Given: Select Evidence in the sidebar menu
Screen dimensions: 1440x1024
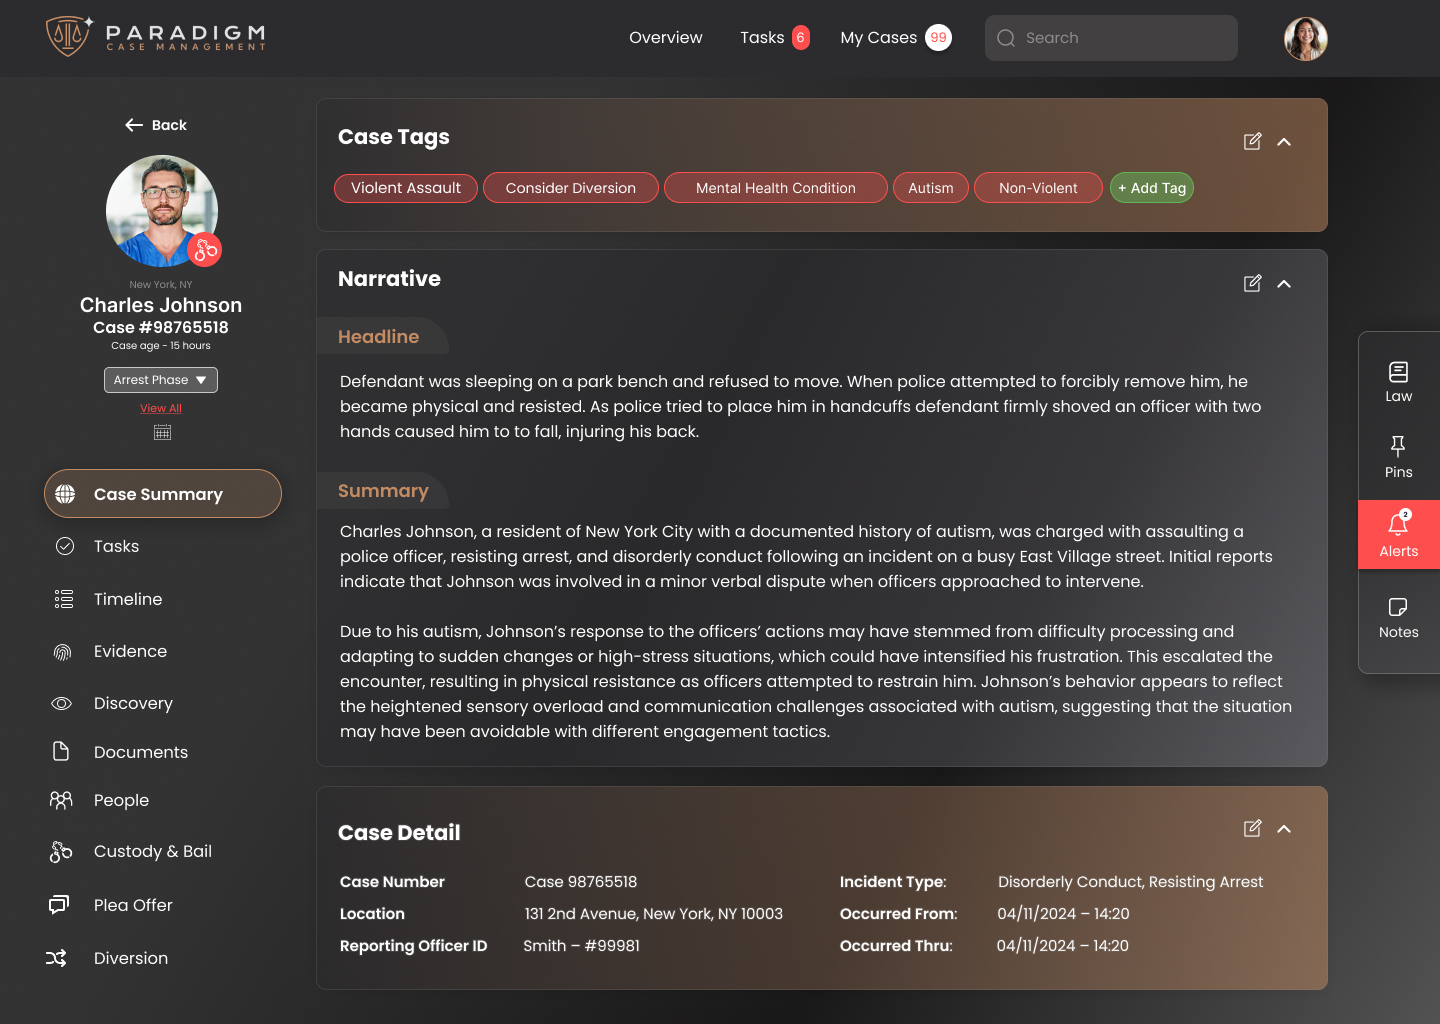Looking at the screenshot, I should click(130, 651).
